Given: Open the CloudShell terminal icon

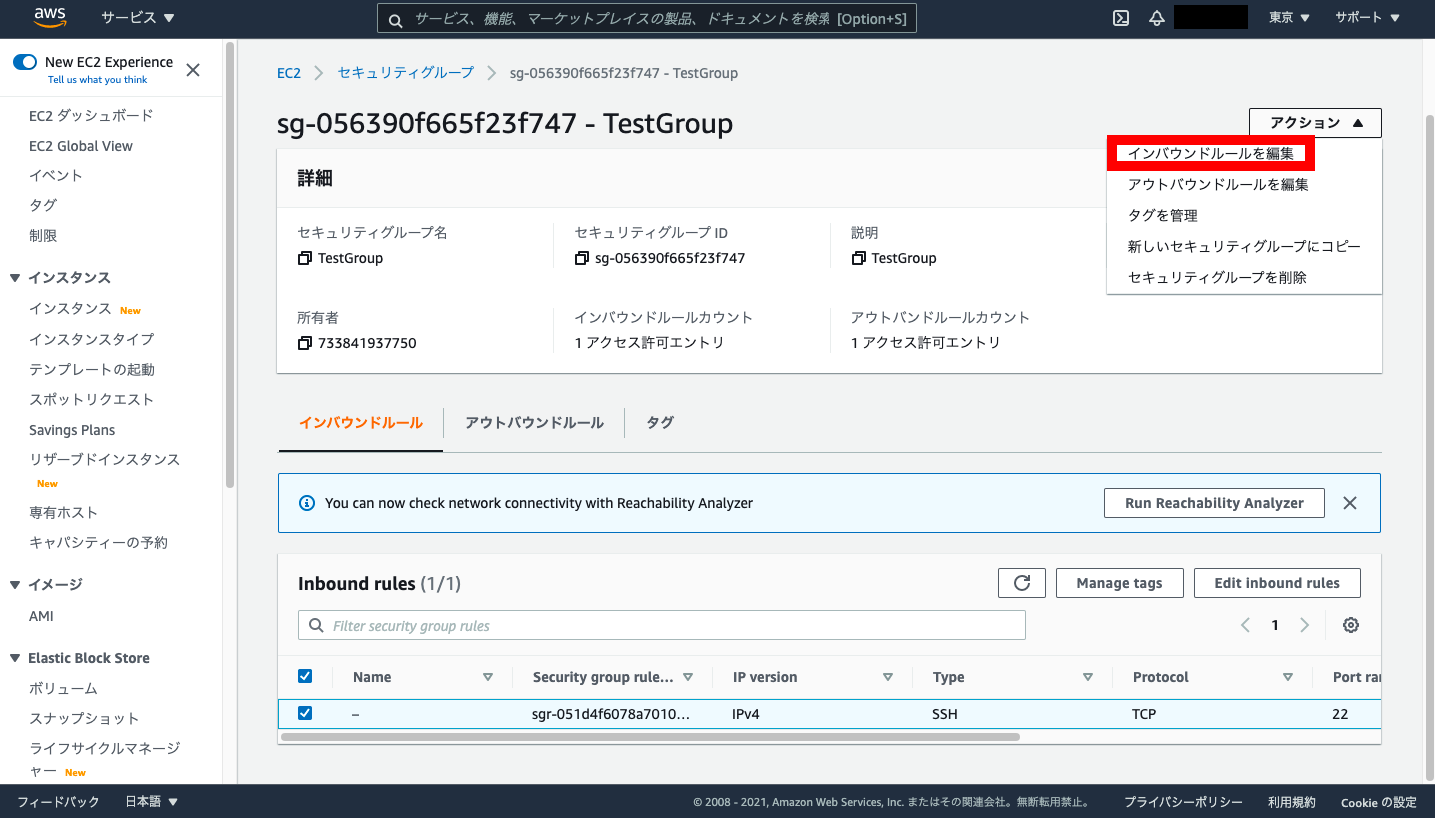Looking at the screenshot, I should tap(1122, 18).
